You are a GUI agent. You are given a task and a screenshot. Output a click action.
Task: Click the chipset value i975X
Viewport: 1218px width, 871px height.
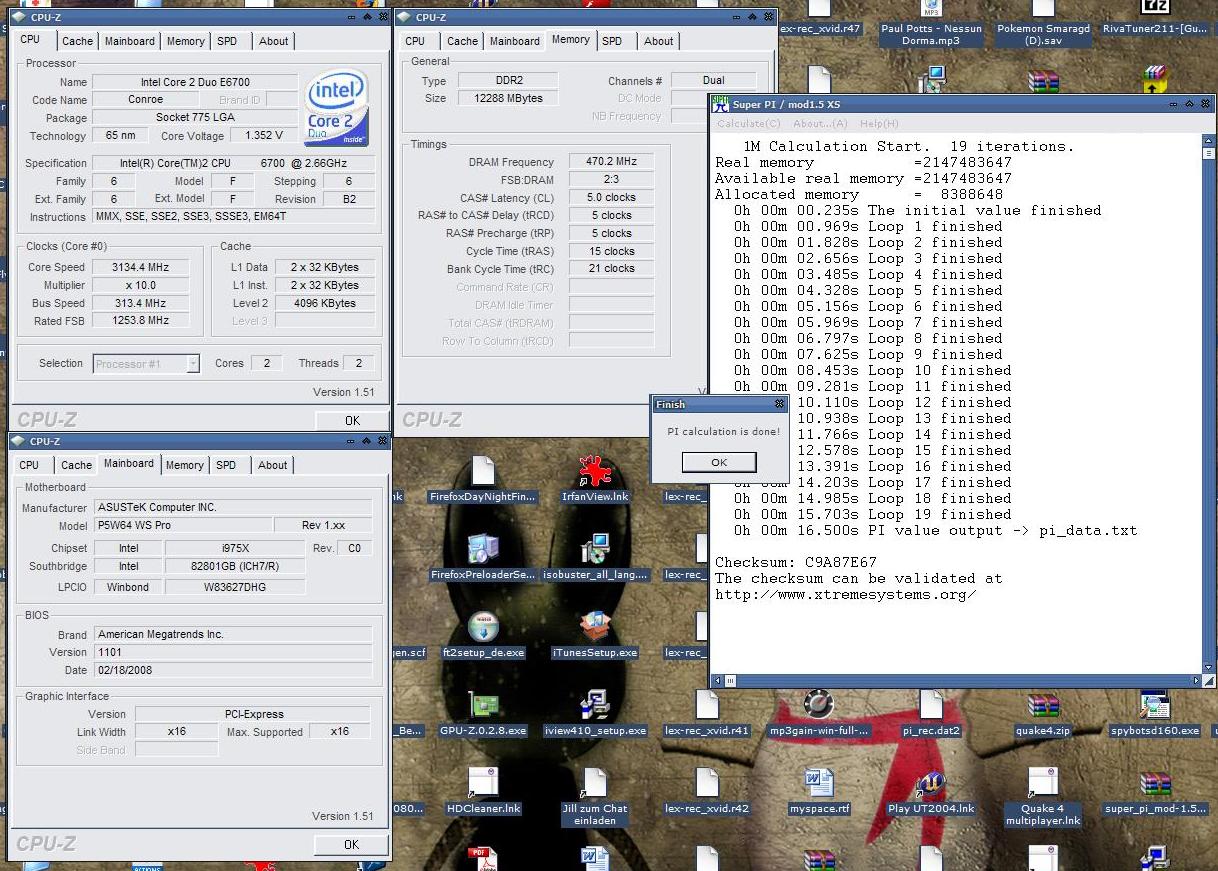point(234,548)
